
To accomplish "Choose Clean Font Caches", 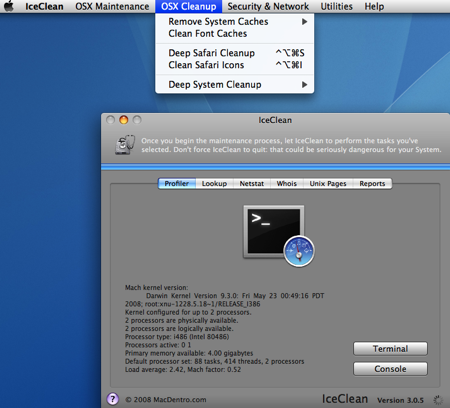I will point(234,34).
